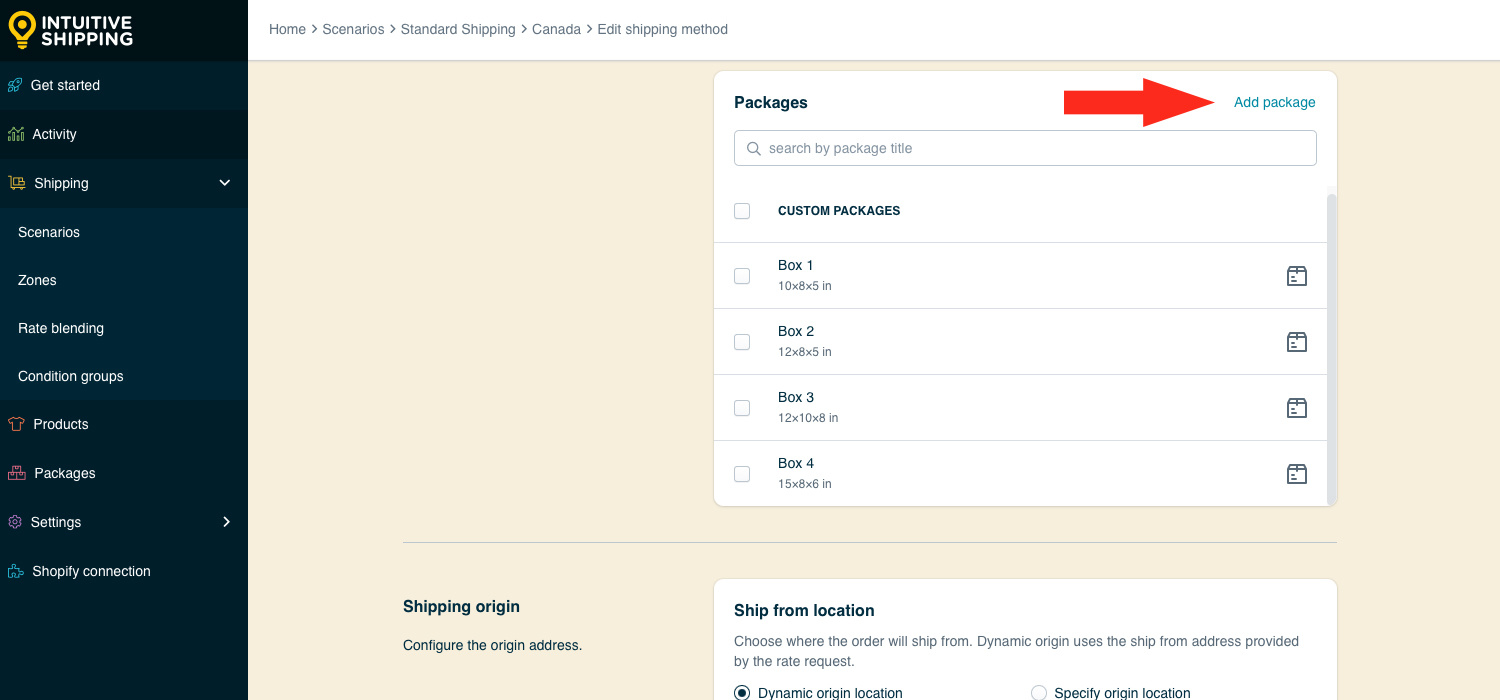Select Dynamic origin location radio button

point(742,693)
